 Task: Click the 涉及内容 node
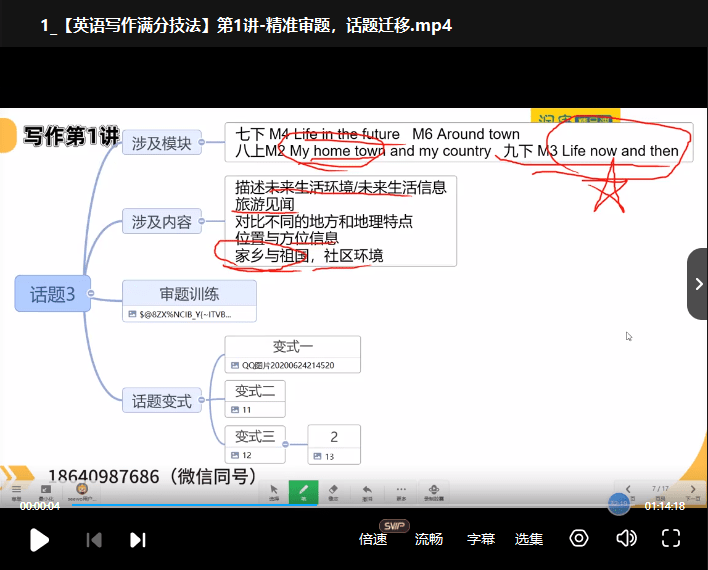[x=162, y=221]
